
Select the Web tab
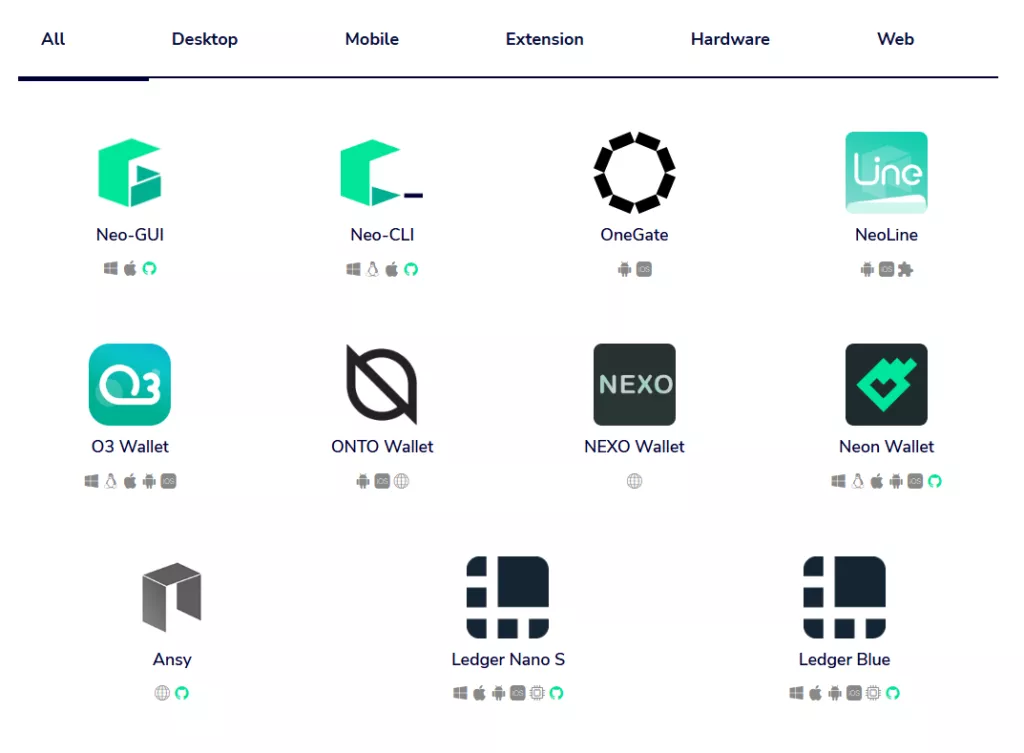(x=895, y=39)
